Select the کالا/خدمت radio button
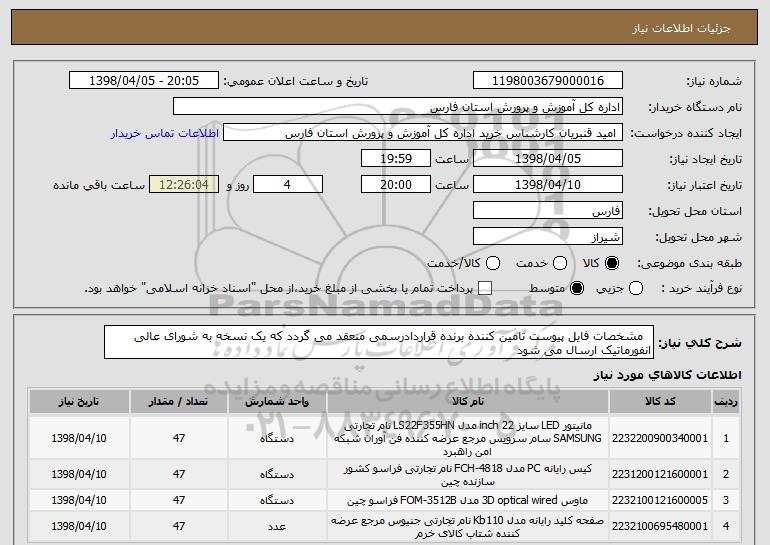Image resolution: width=770 pixels, height=545 pixels. (x=493, y=263)
